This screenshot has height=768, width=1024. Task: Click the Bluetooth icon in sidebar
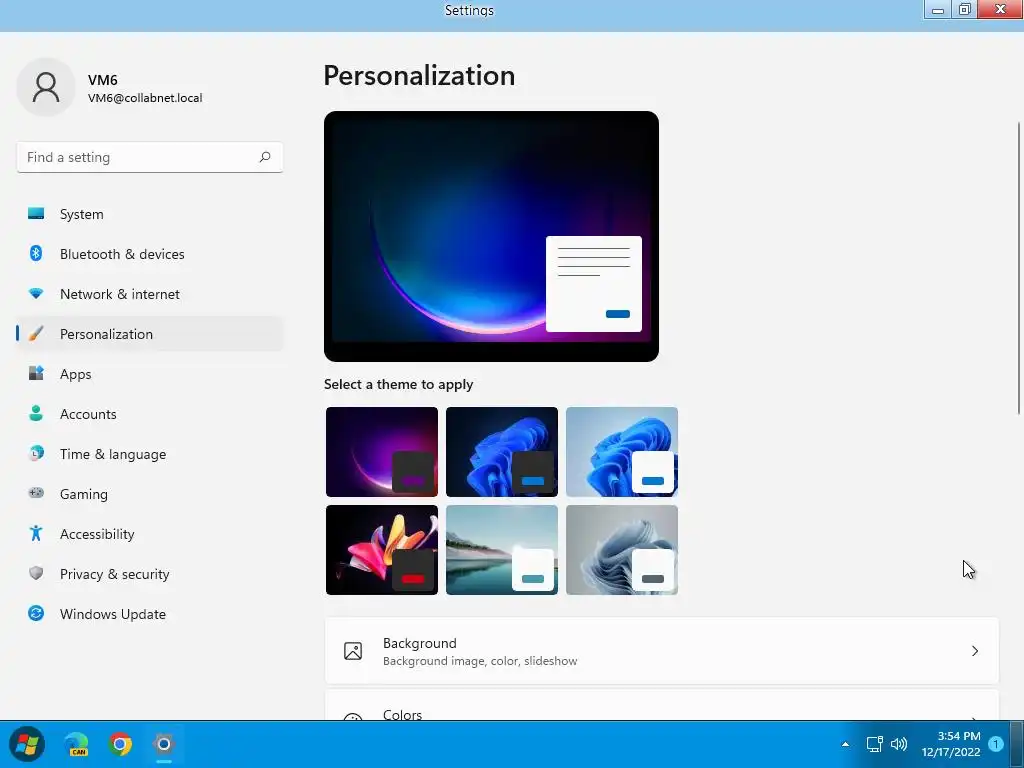(x=36, y=253)
